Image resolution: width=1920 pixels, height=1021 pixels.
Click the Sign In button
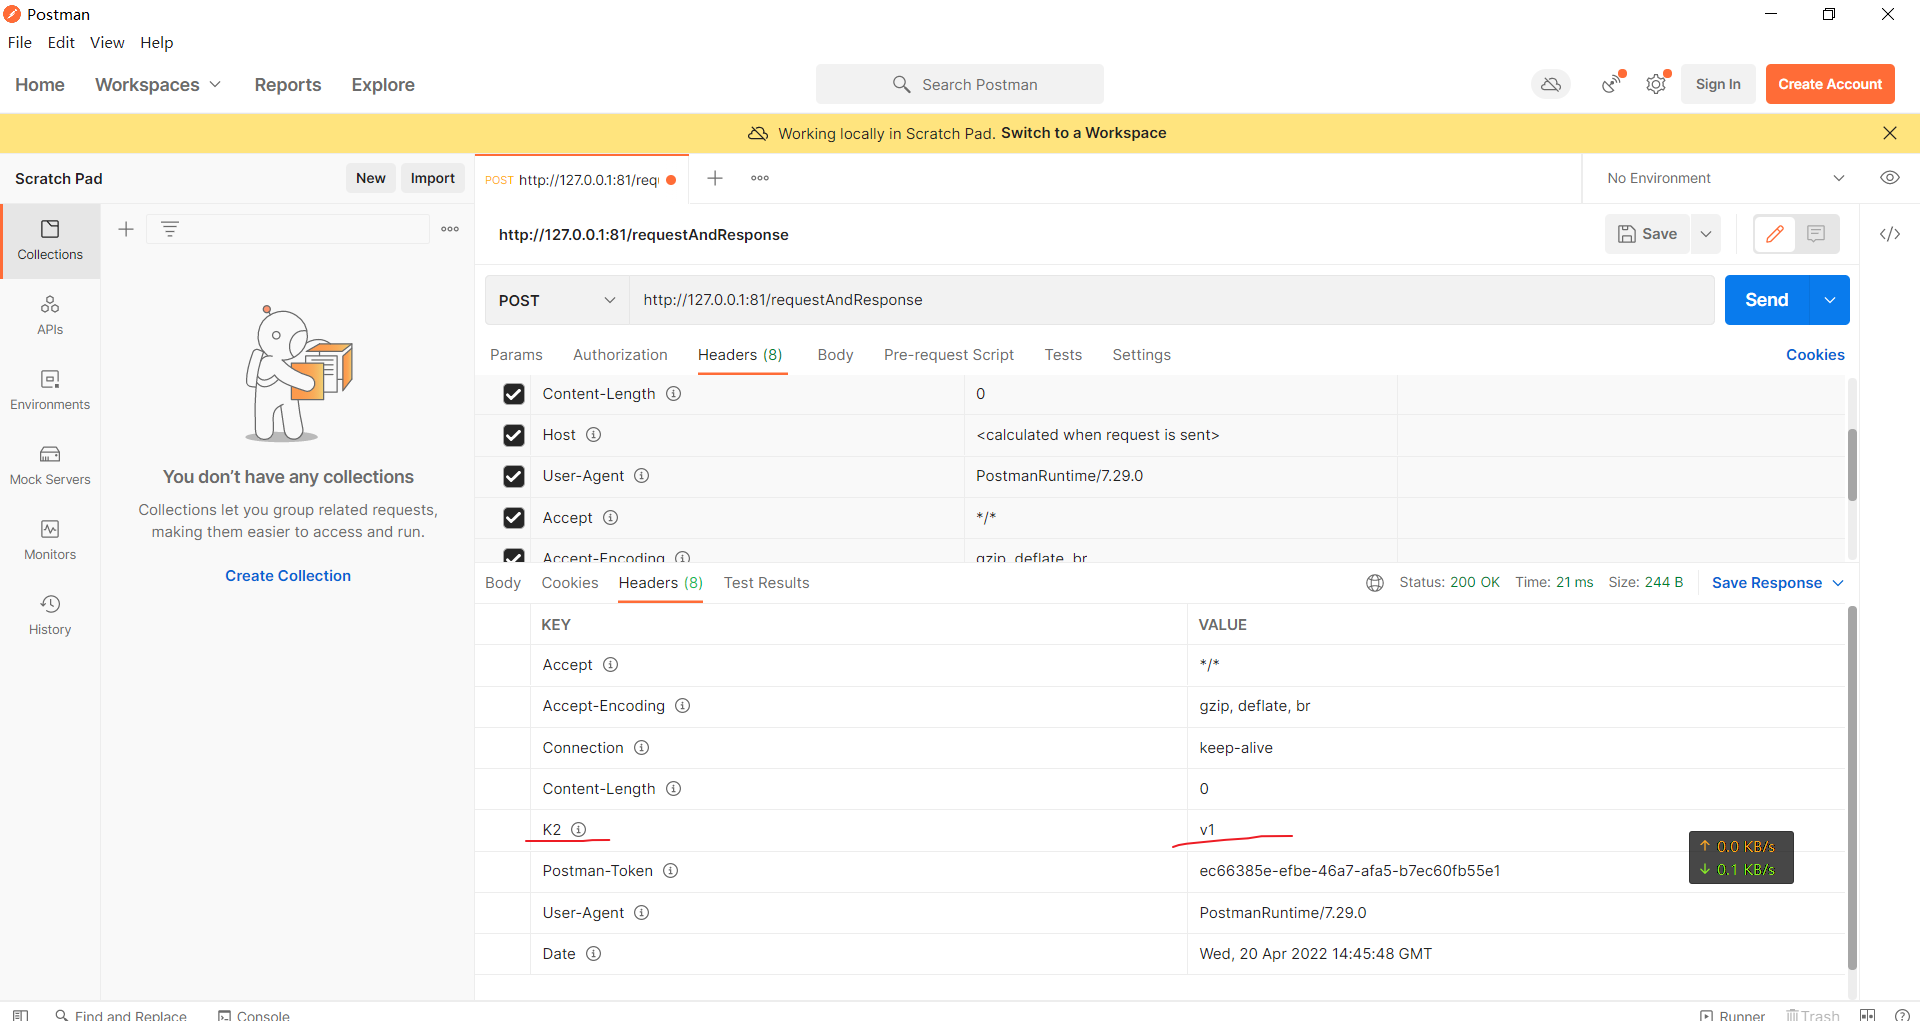click(x=1718, y=84)
